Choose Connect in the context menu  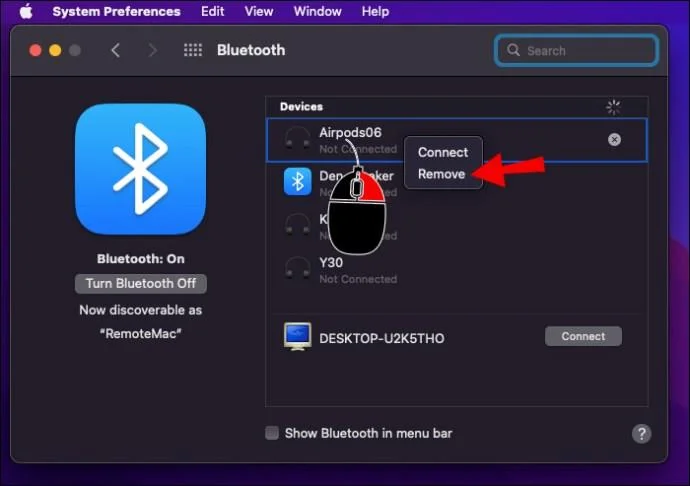coord(443,152)
